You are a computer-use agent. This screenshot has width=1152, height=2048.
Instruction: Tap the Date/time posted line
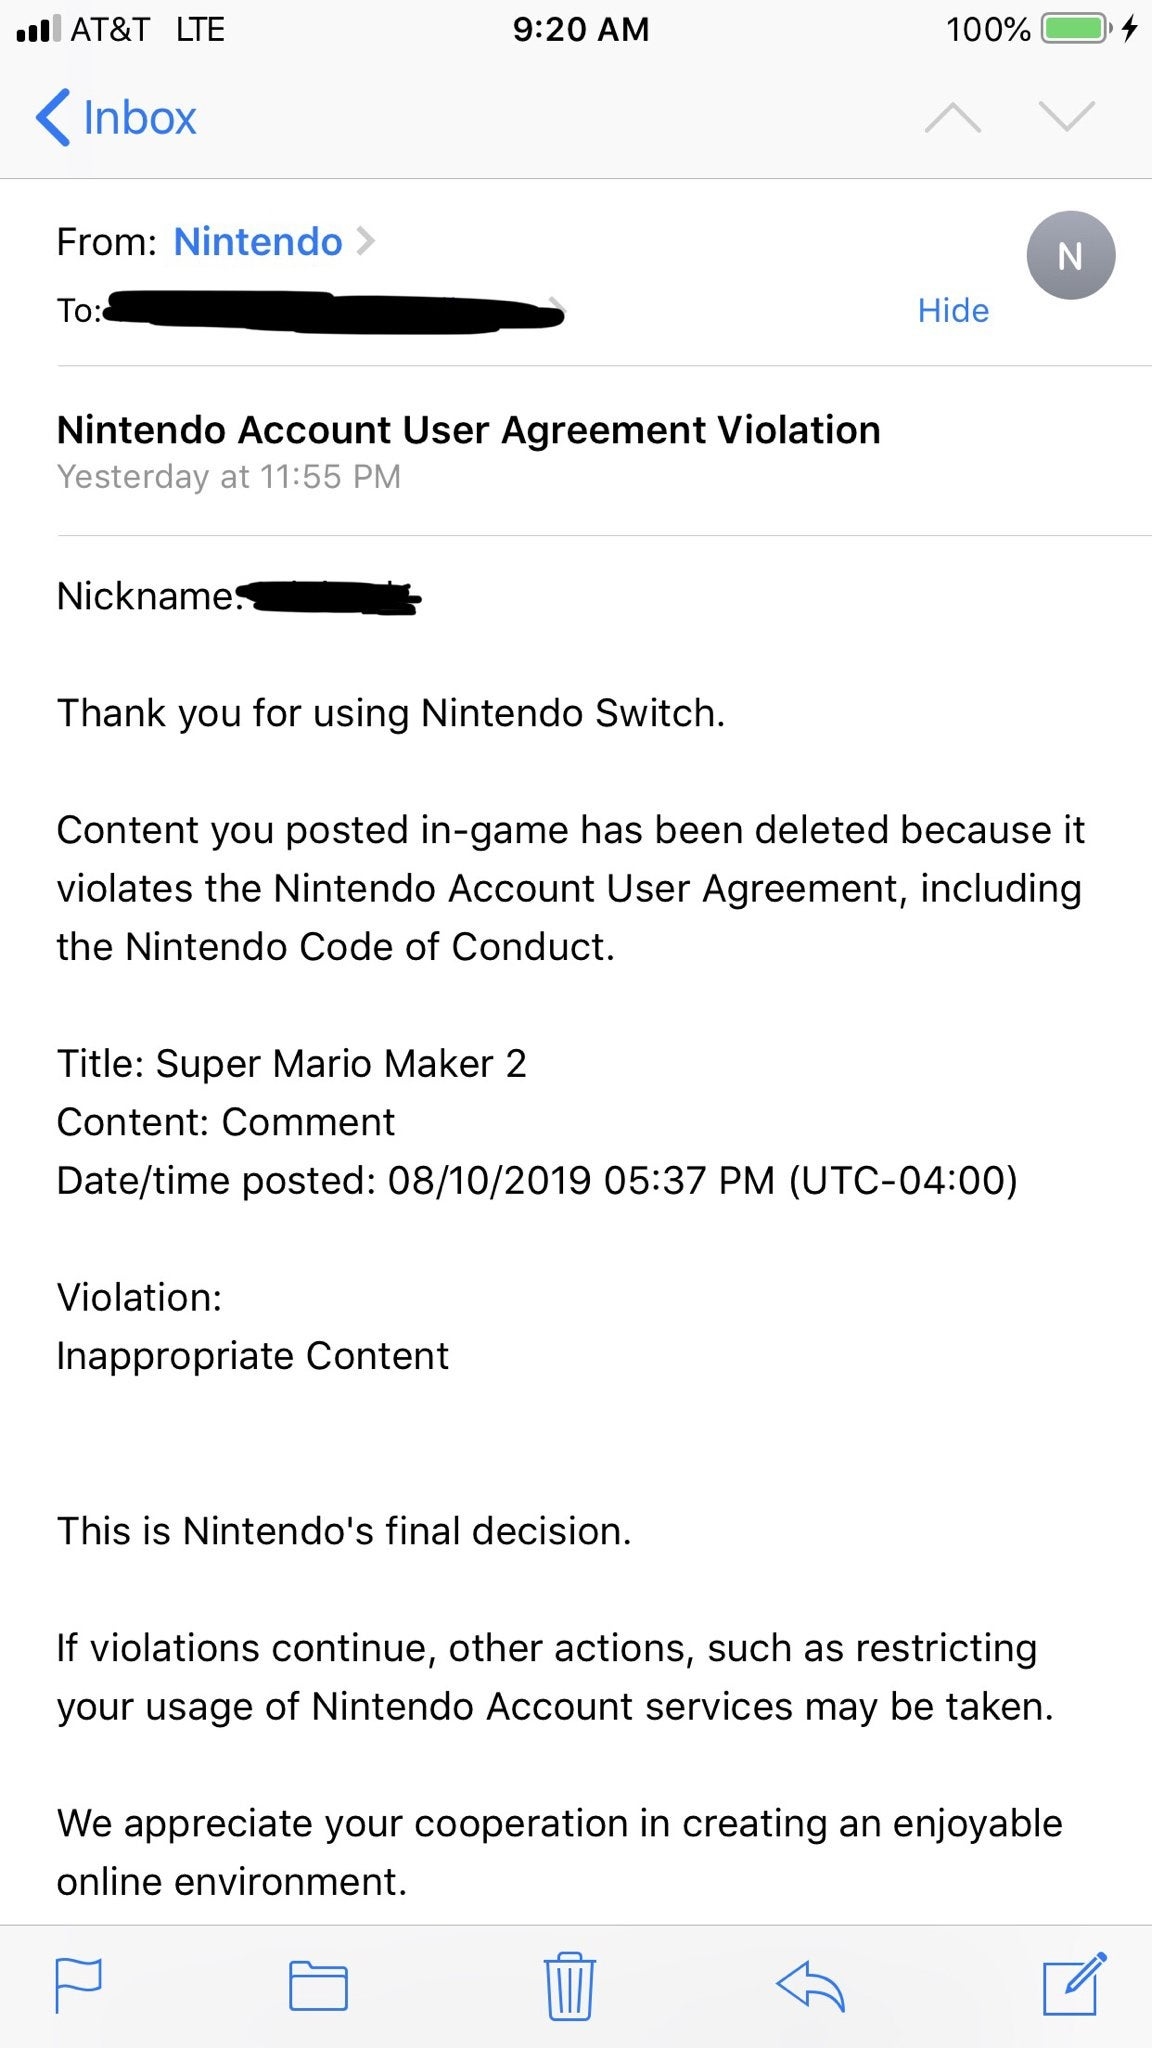(537, 1181)
